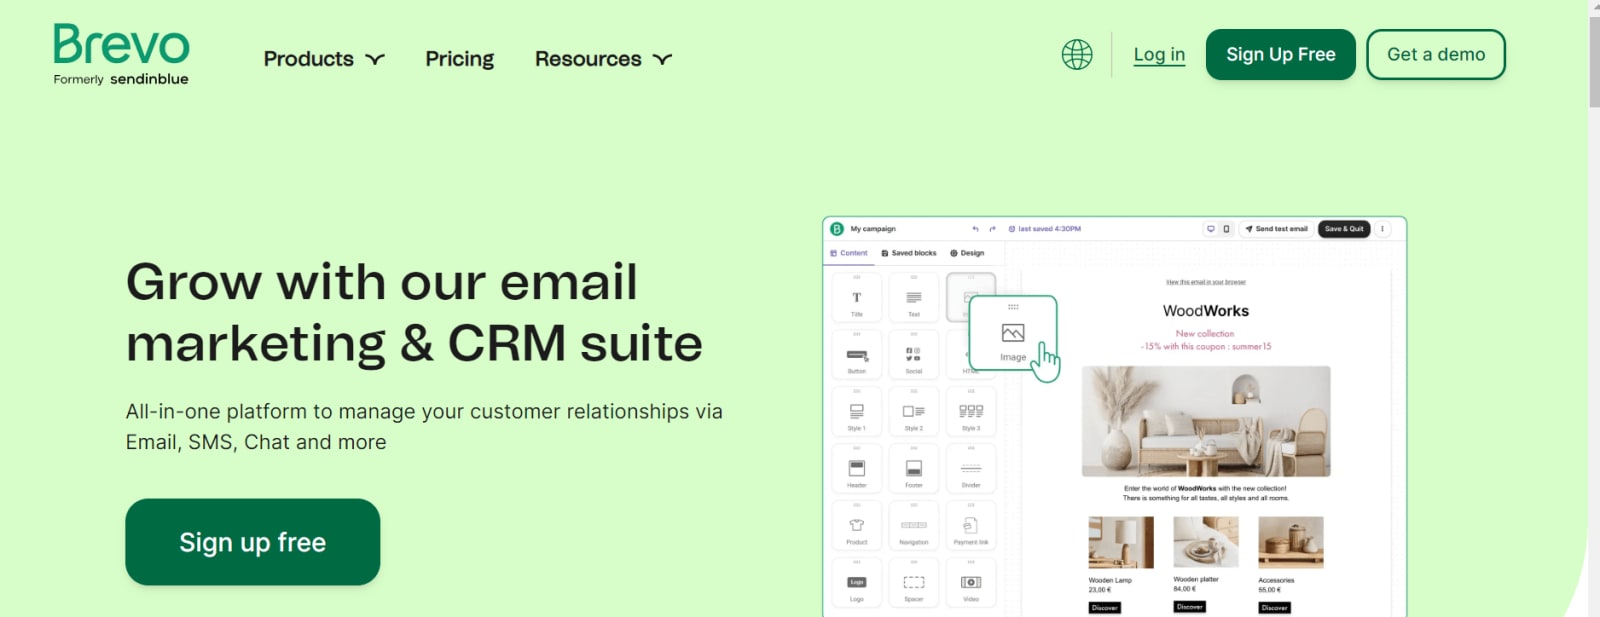
Task: Open the editor three-dot more menu
Action: [x=1383, y=229]
